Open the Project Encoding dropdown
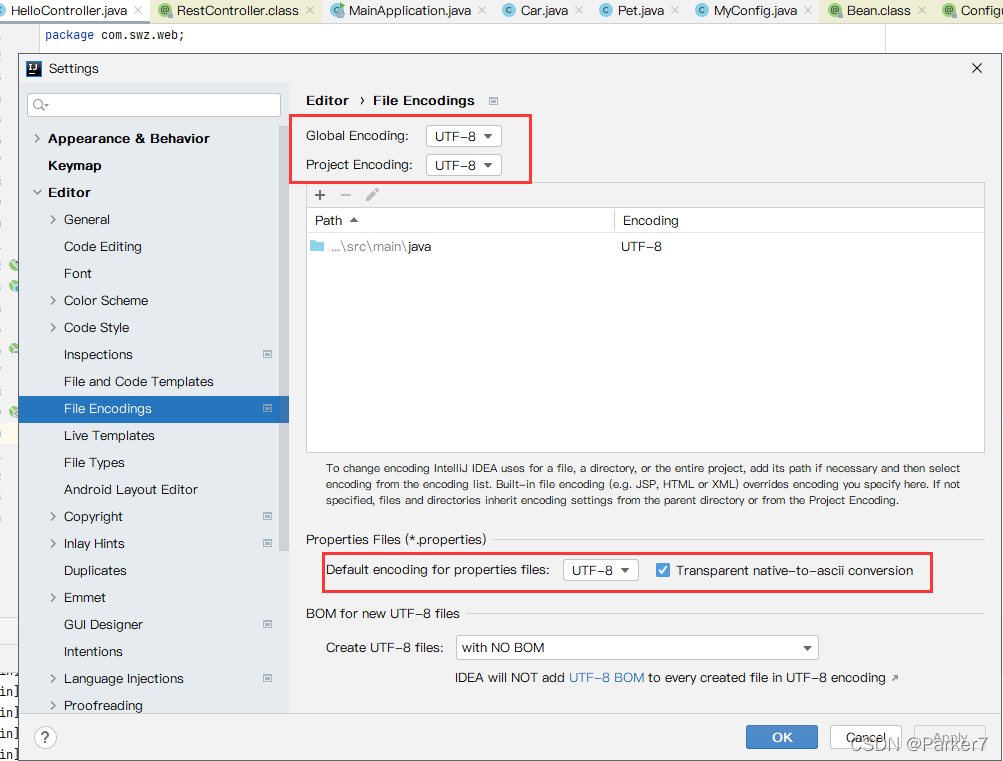 [464, 165]
